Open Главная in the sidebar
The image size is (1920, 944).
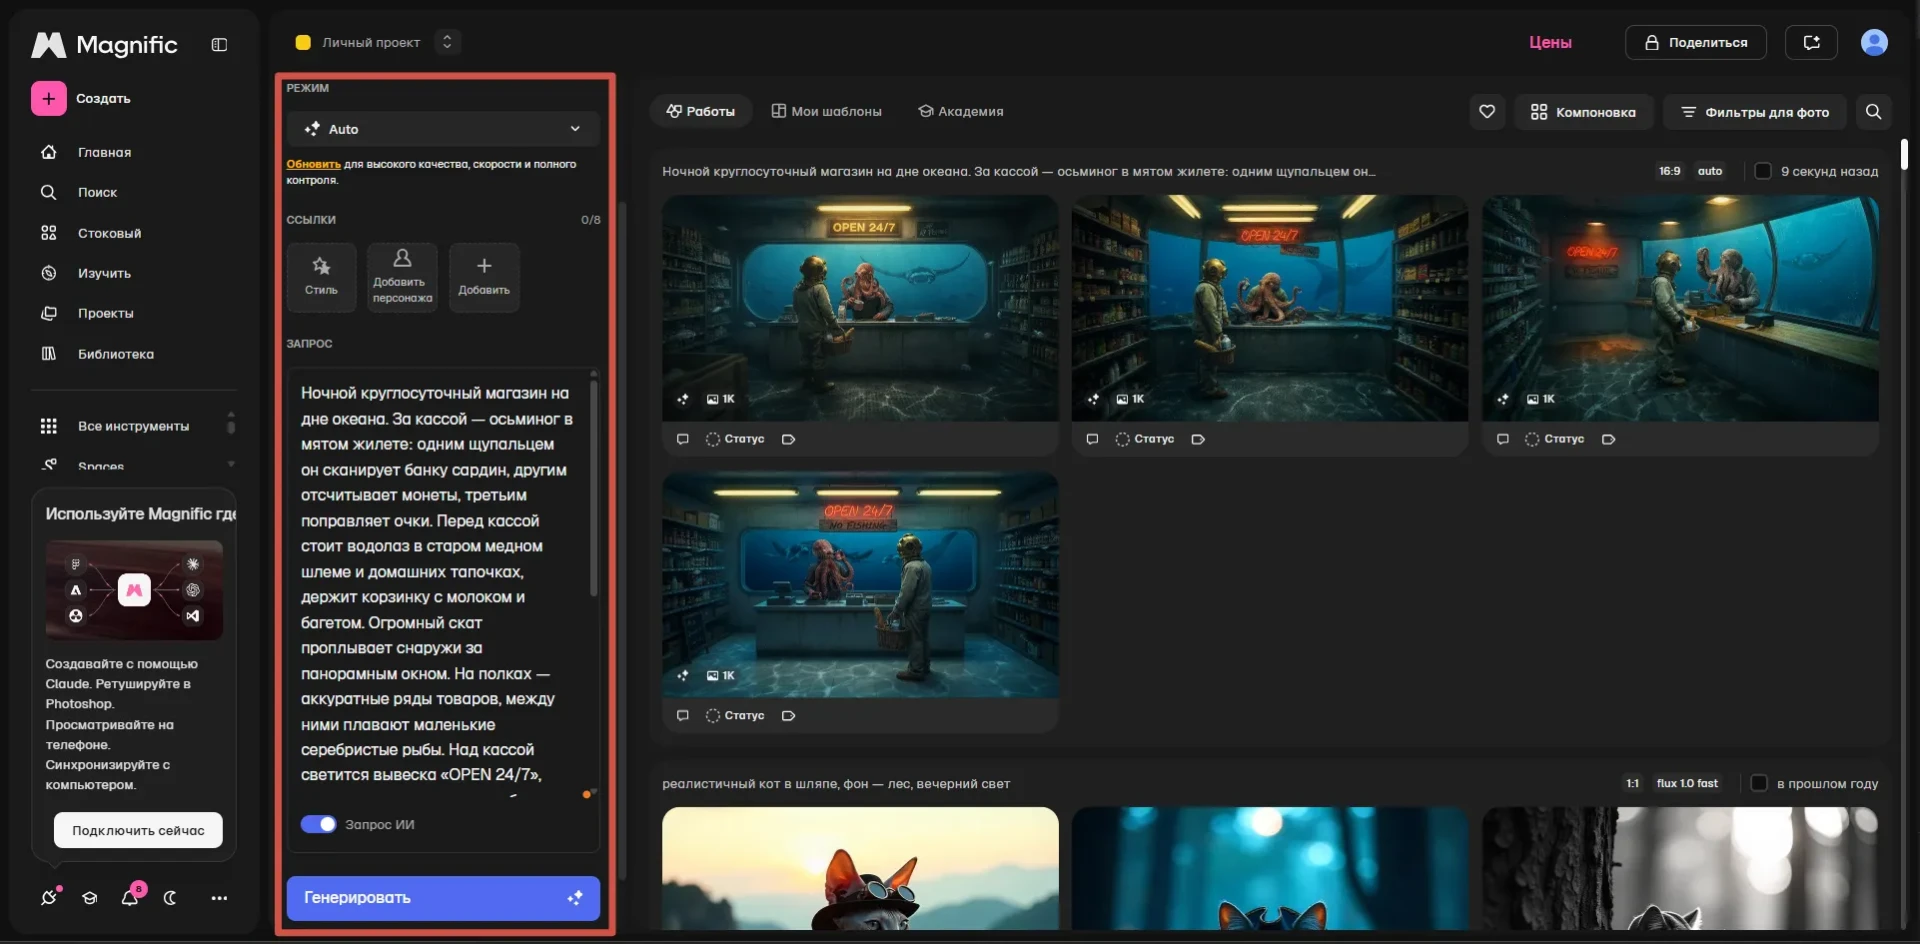tap(104, 152)
